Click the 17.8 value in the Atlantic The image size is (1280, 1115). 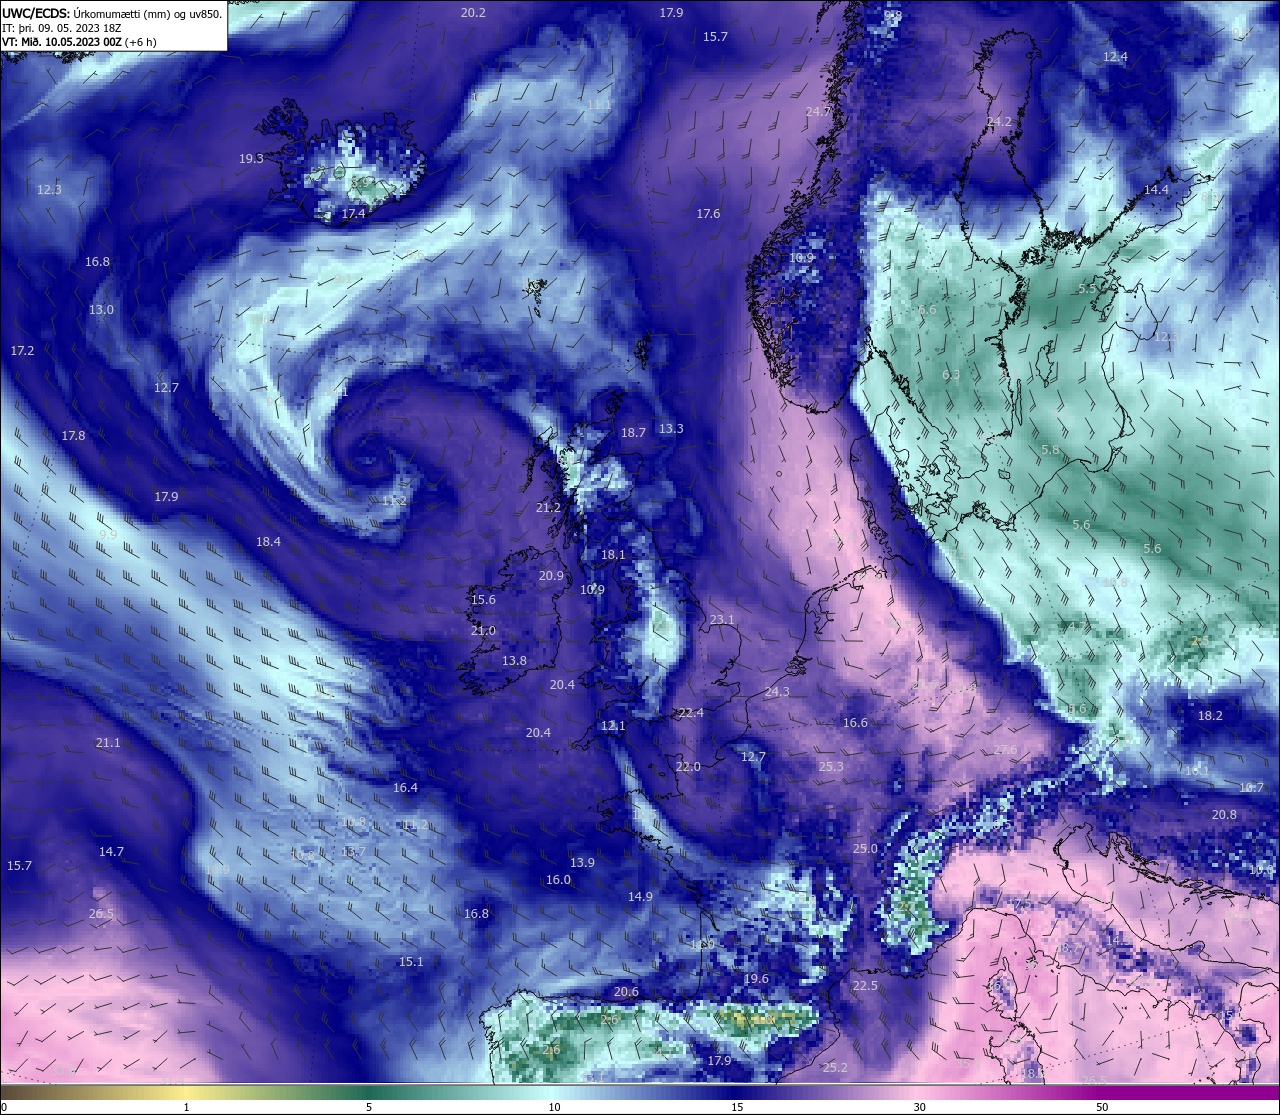(x=73, y=436)
